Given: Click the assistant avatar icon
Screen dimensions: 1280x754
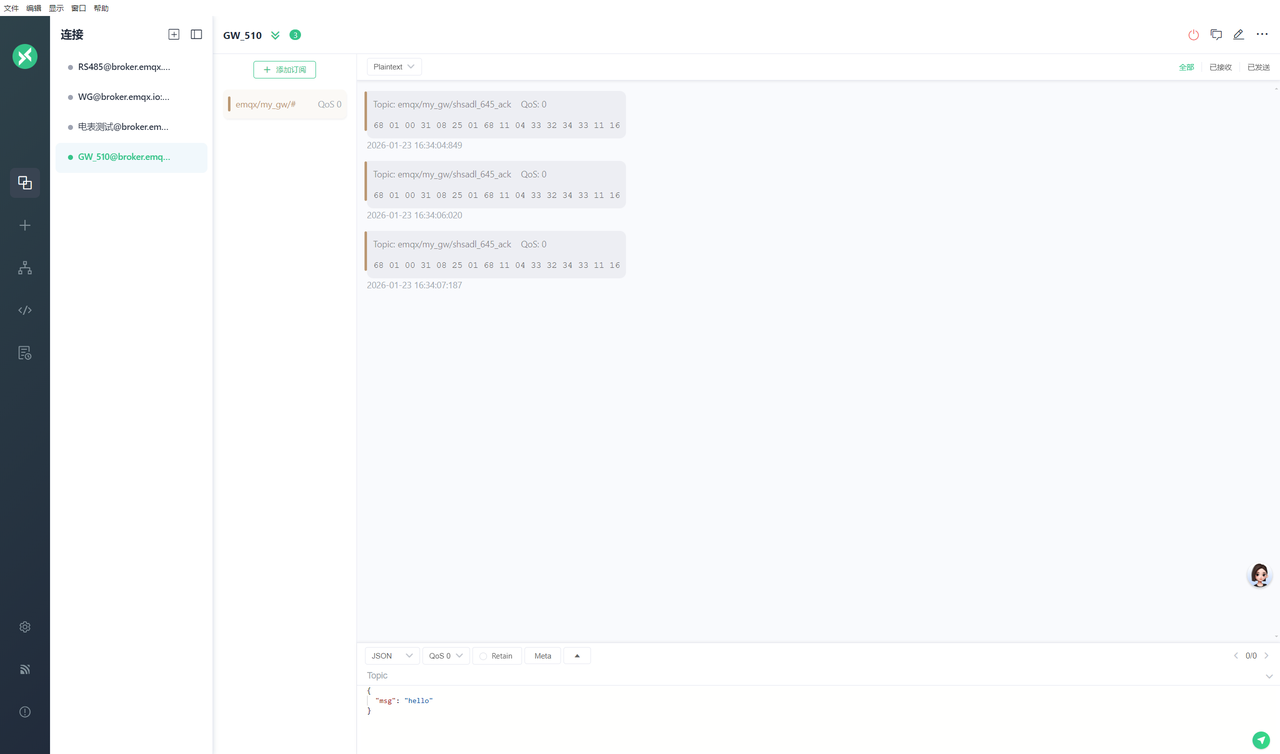Looking at the screenshot, I should [x=1260, y=575].
